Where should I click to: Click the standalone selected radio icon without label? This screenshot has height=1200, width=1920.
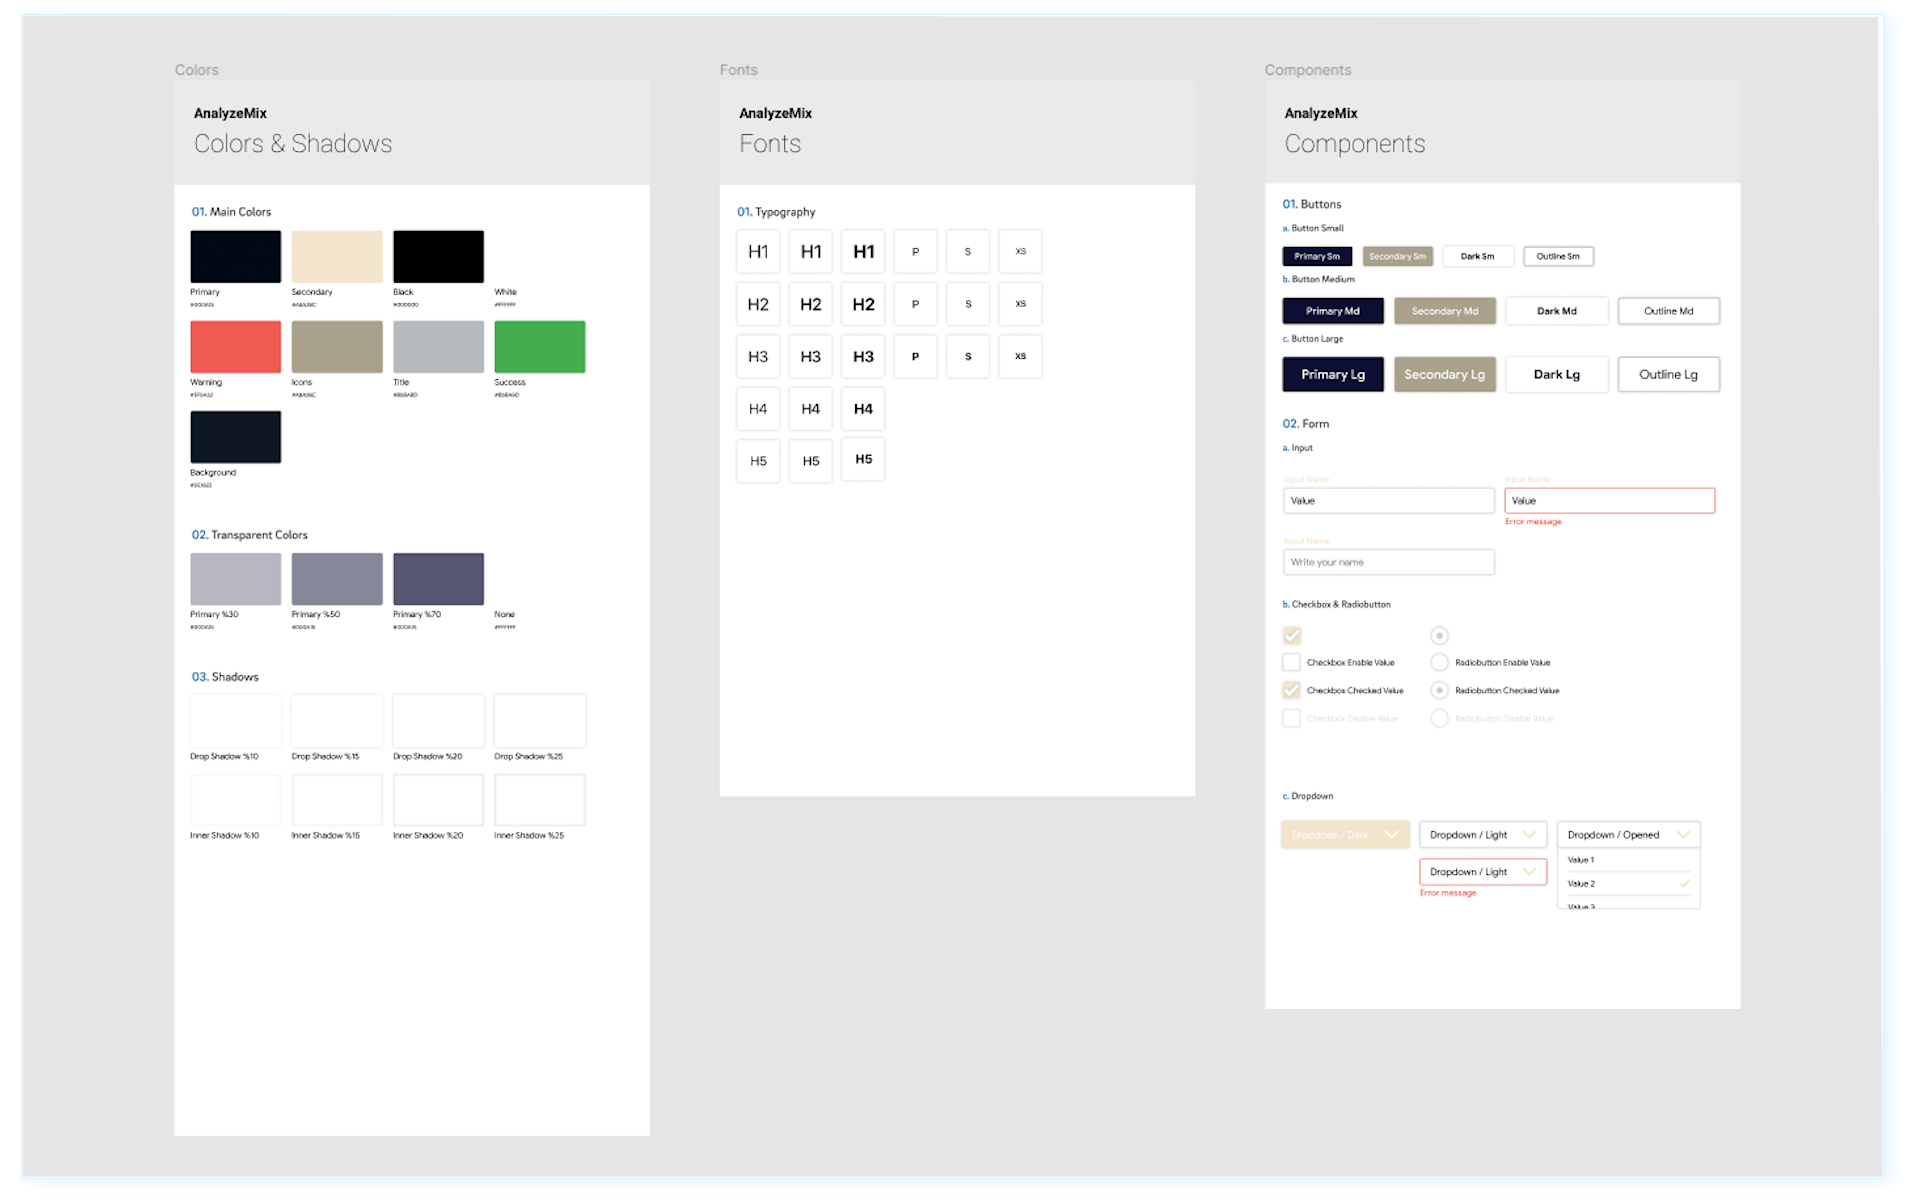[x=1438, y=635]
